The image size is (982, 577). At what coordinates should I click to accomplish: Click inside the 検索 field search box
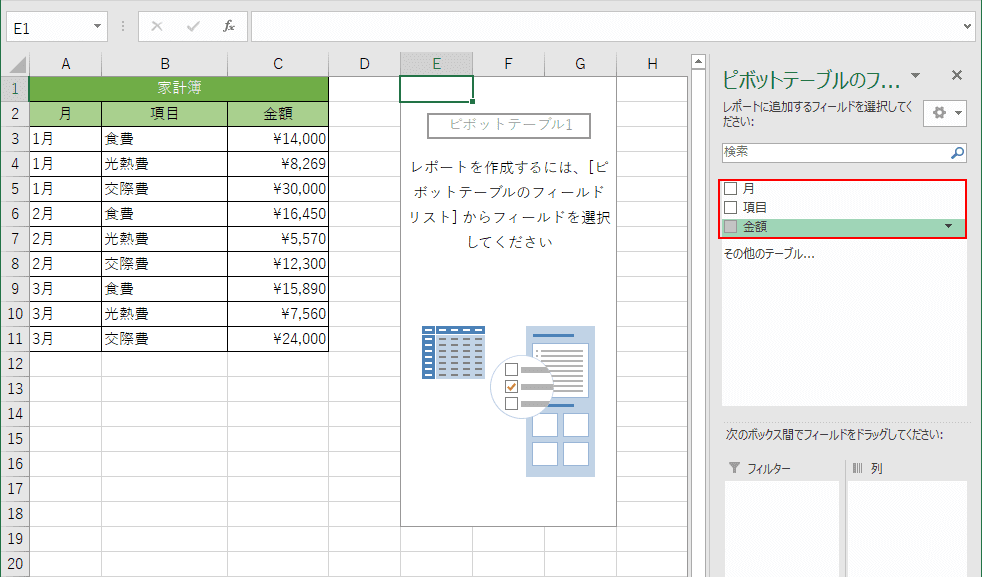(835, 152)
